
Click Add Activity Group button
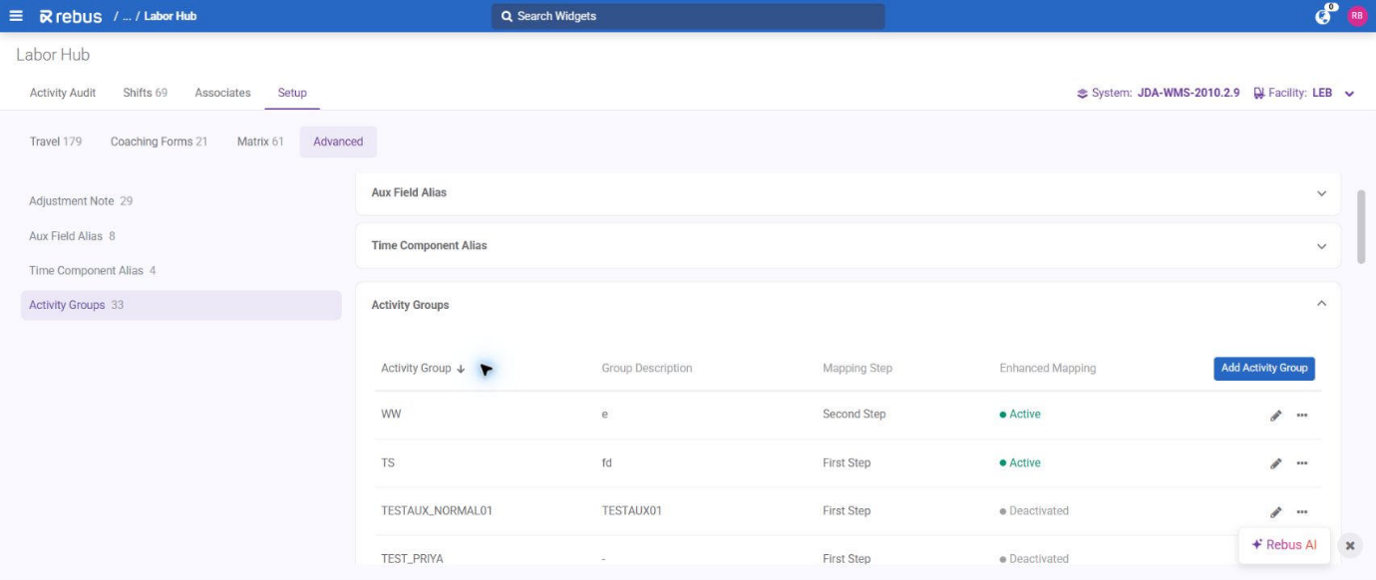1264,368
